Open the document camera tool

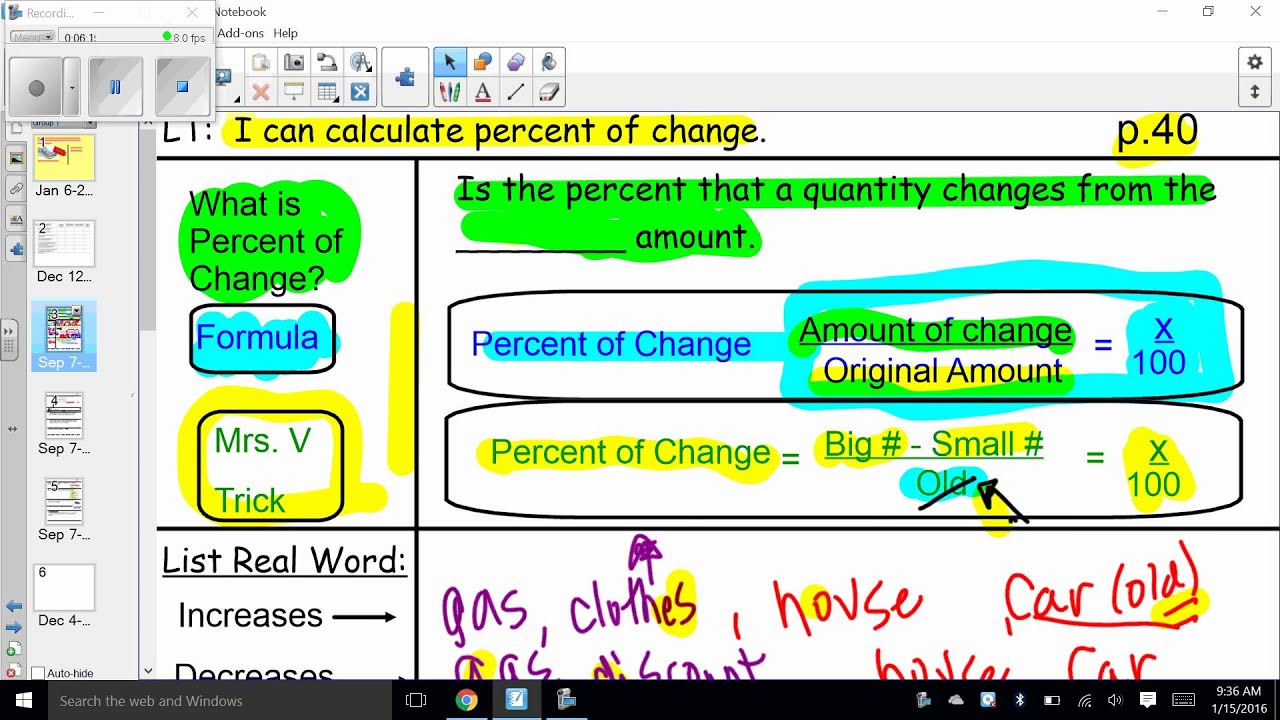[327, 62]
